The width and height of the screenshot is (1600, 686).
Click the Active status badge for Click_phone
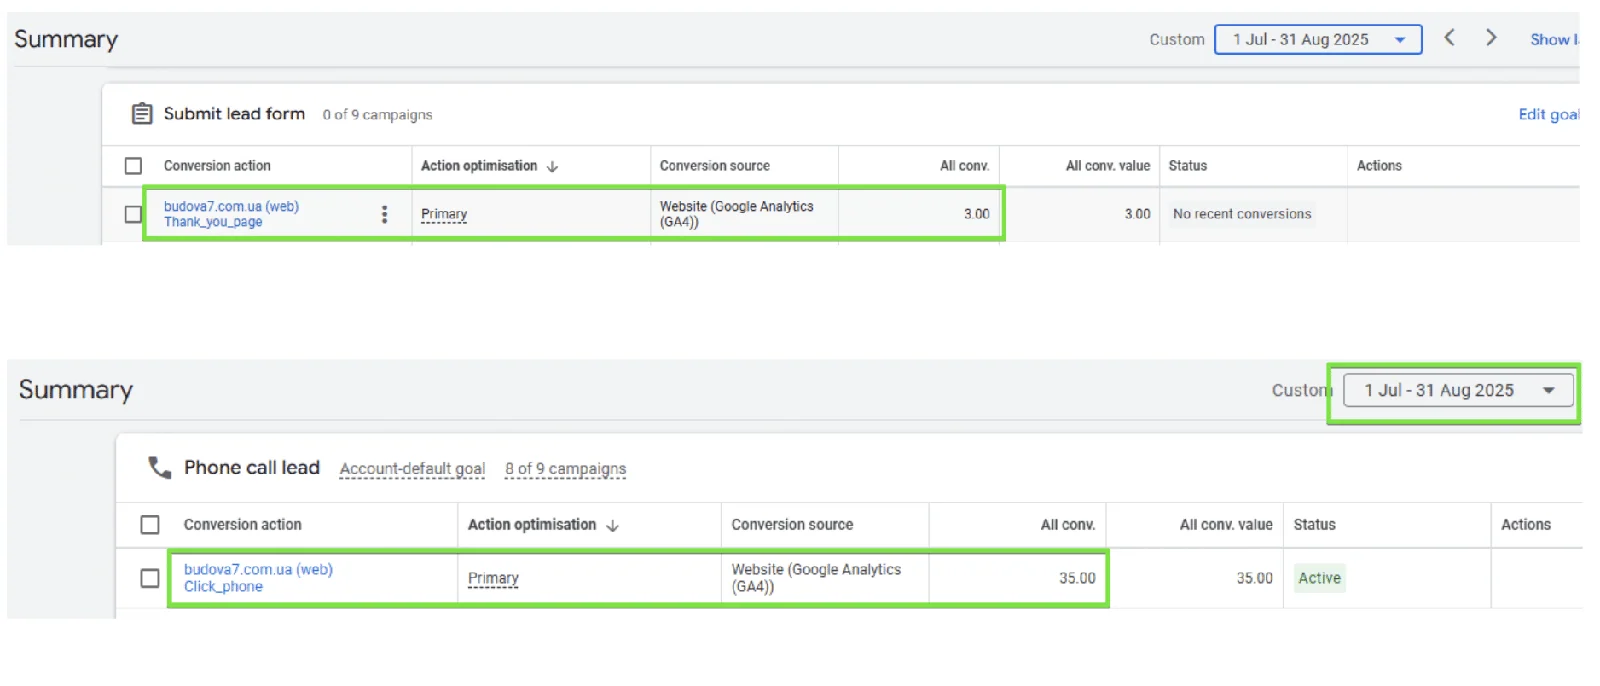pos(1319,578)
